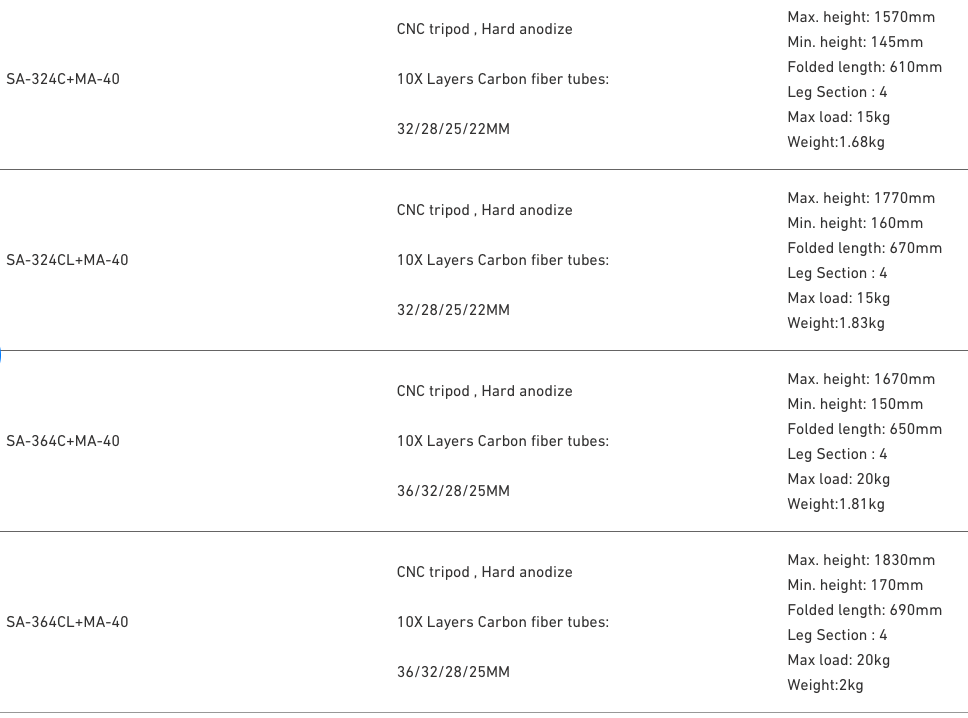Click the SA-324CL+MA-40 model name

coord(67,260)
